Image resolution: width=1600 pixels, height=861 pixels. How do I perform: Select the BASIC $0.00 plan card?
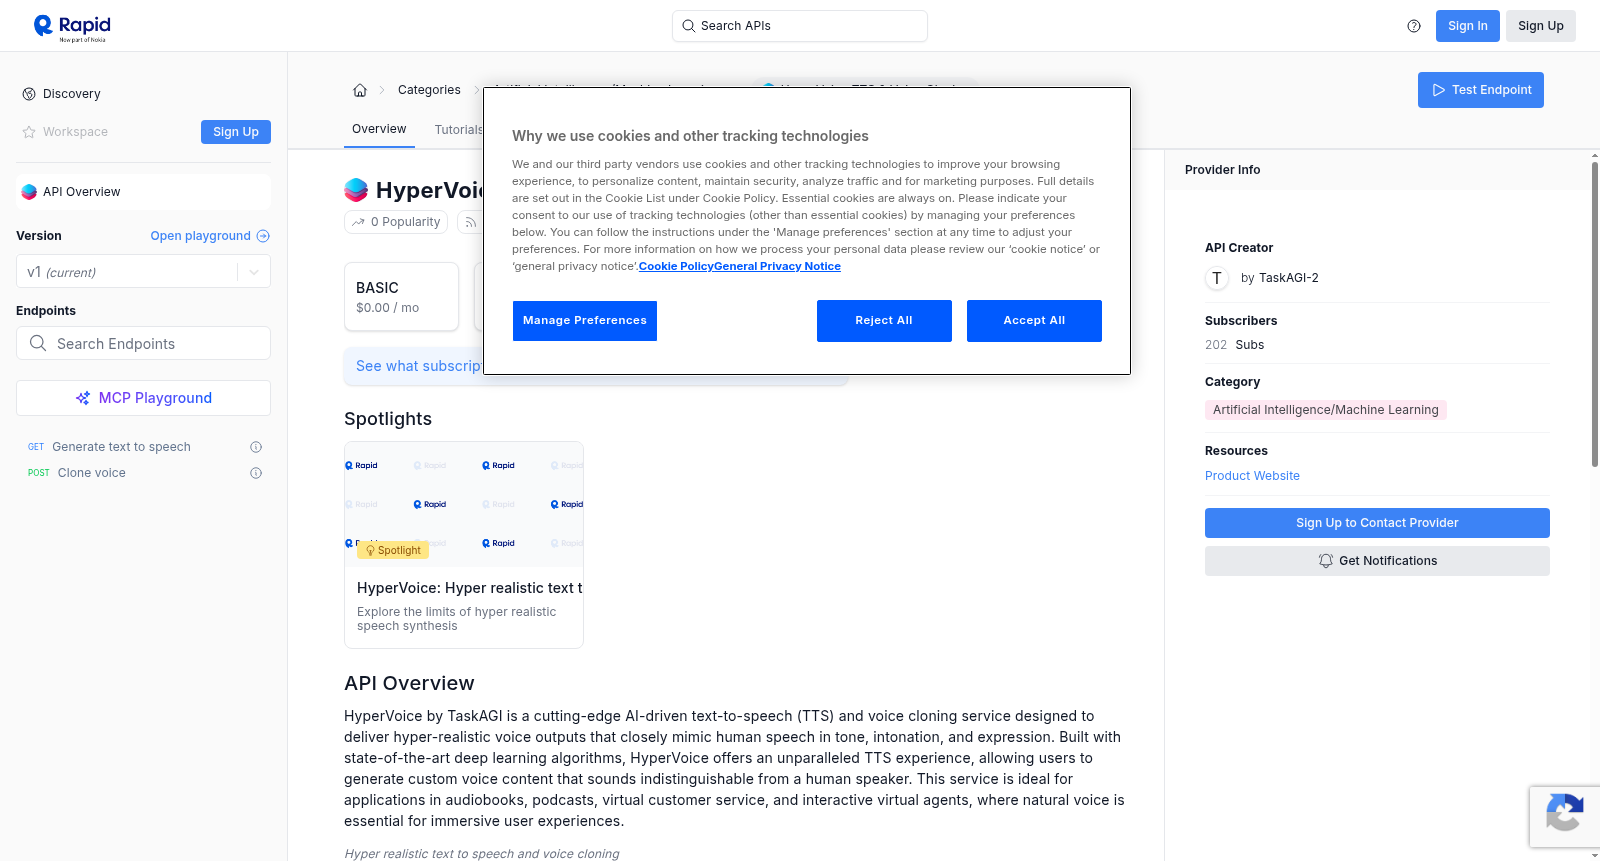(x=401, y=297)
